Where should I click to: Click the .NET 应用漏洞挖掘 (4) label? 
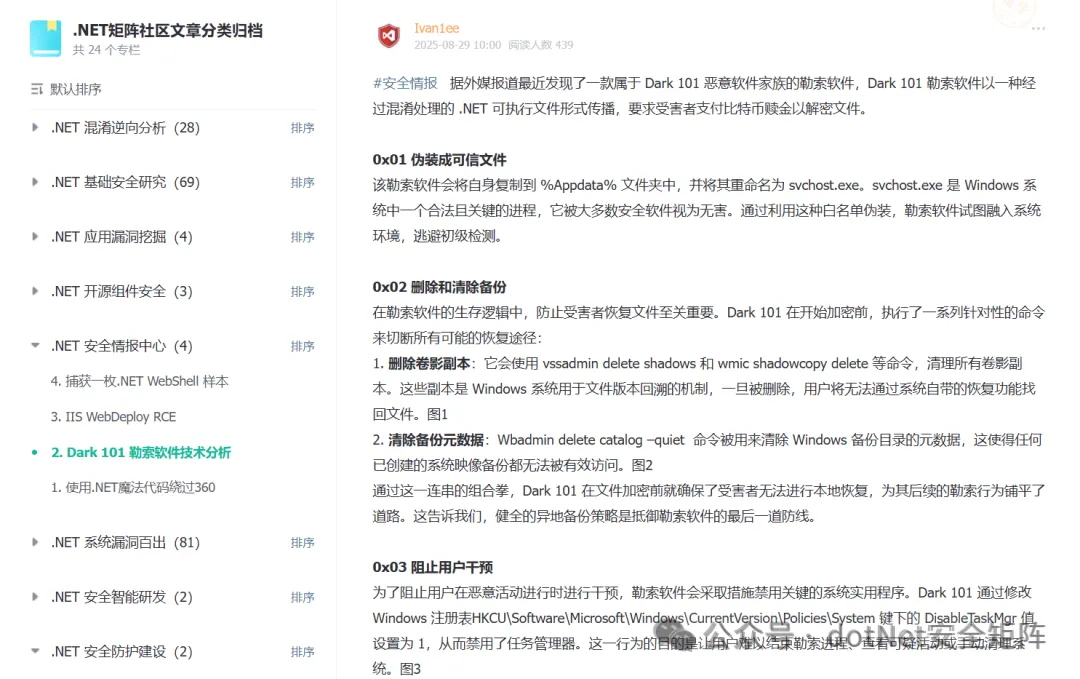point(122,236)
